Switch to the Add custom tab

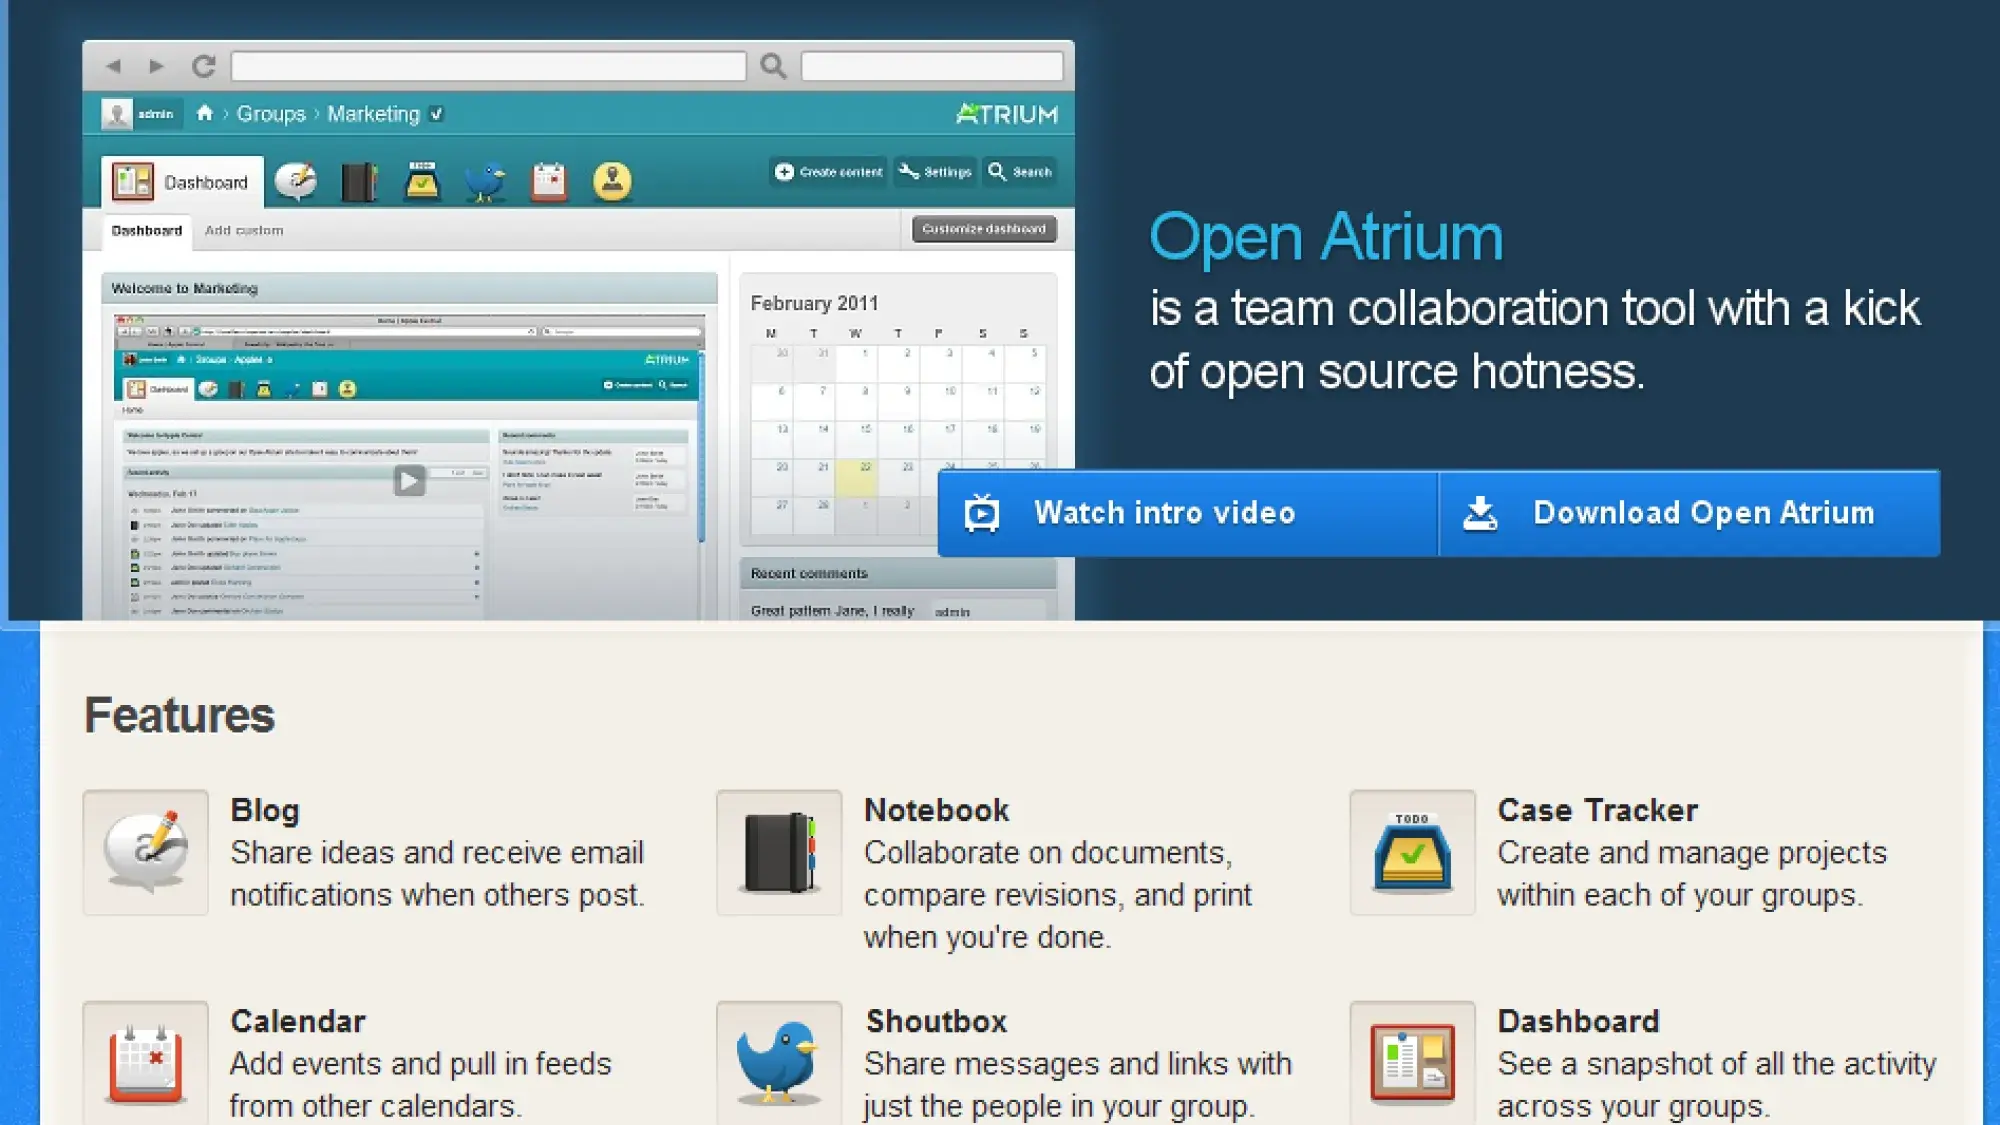click(x=244, y=230)
